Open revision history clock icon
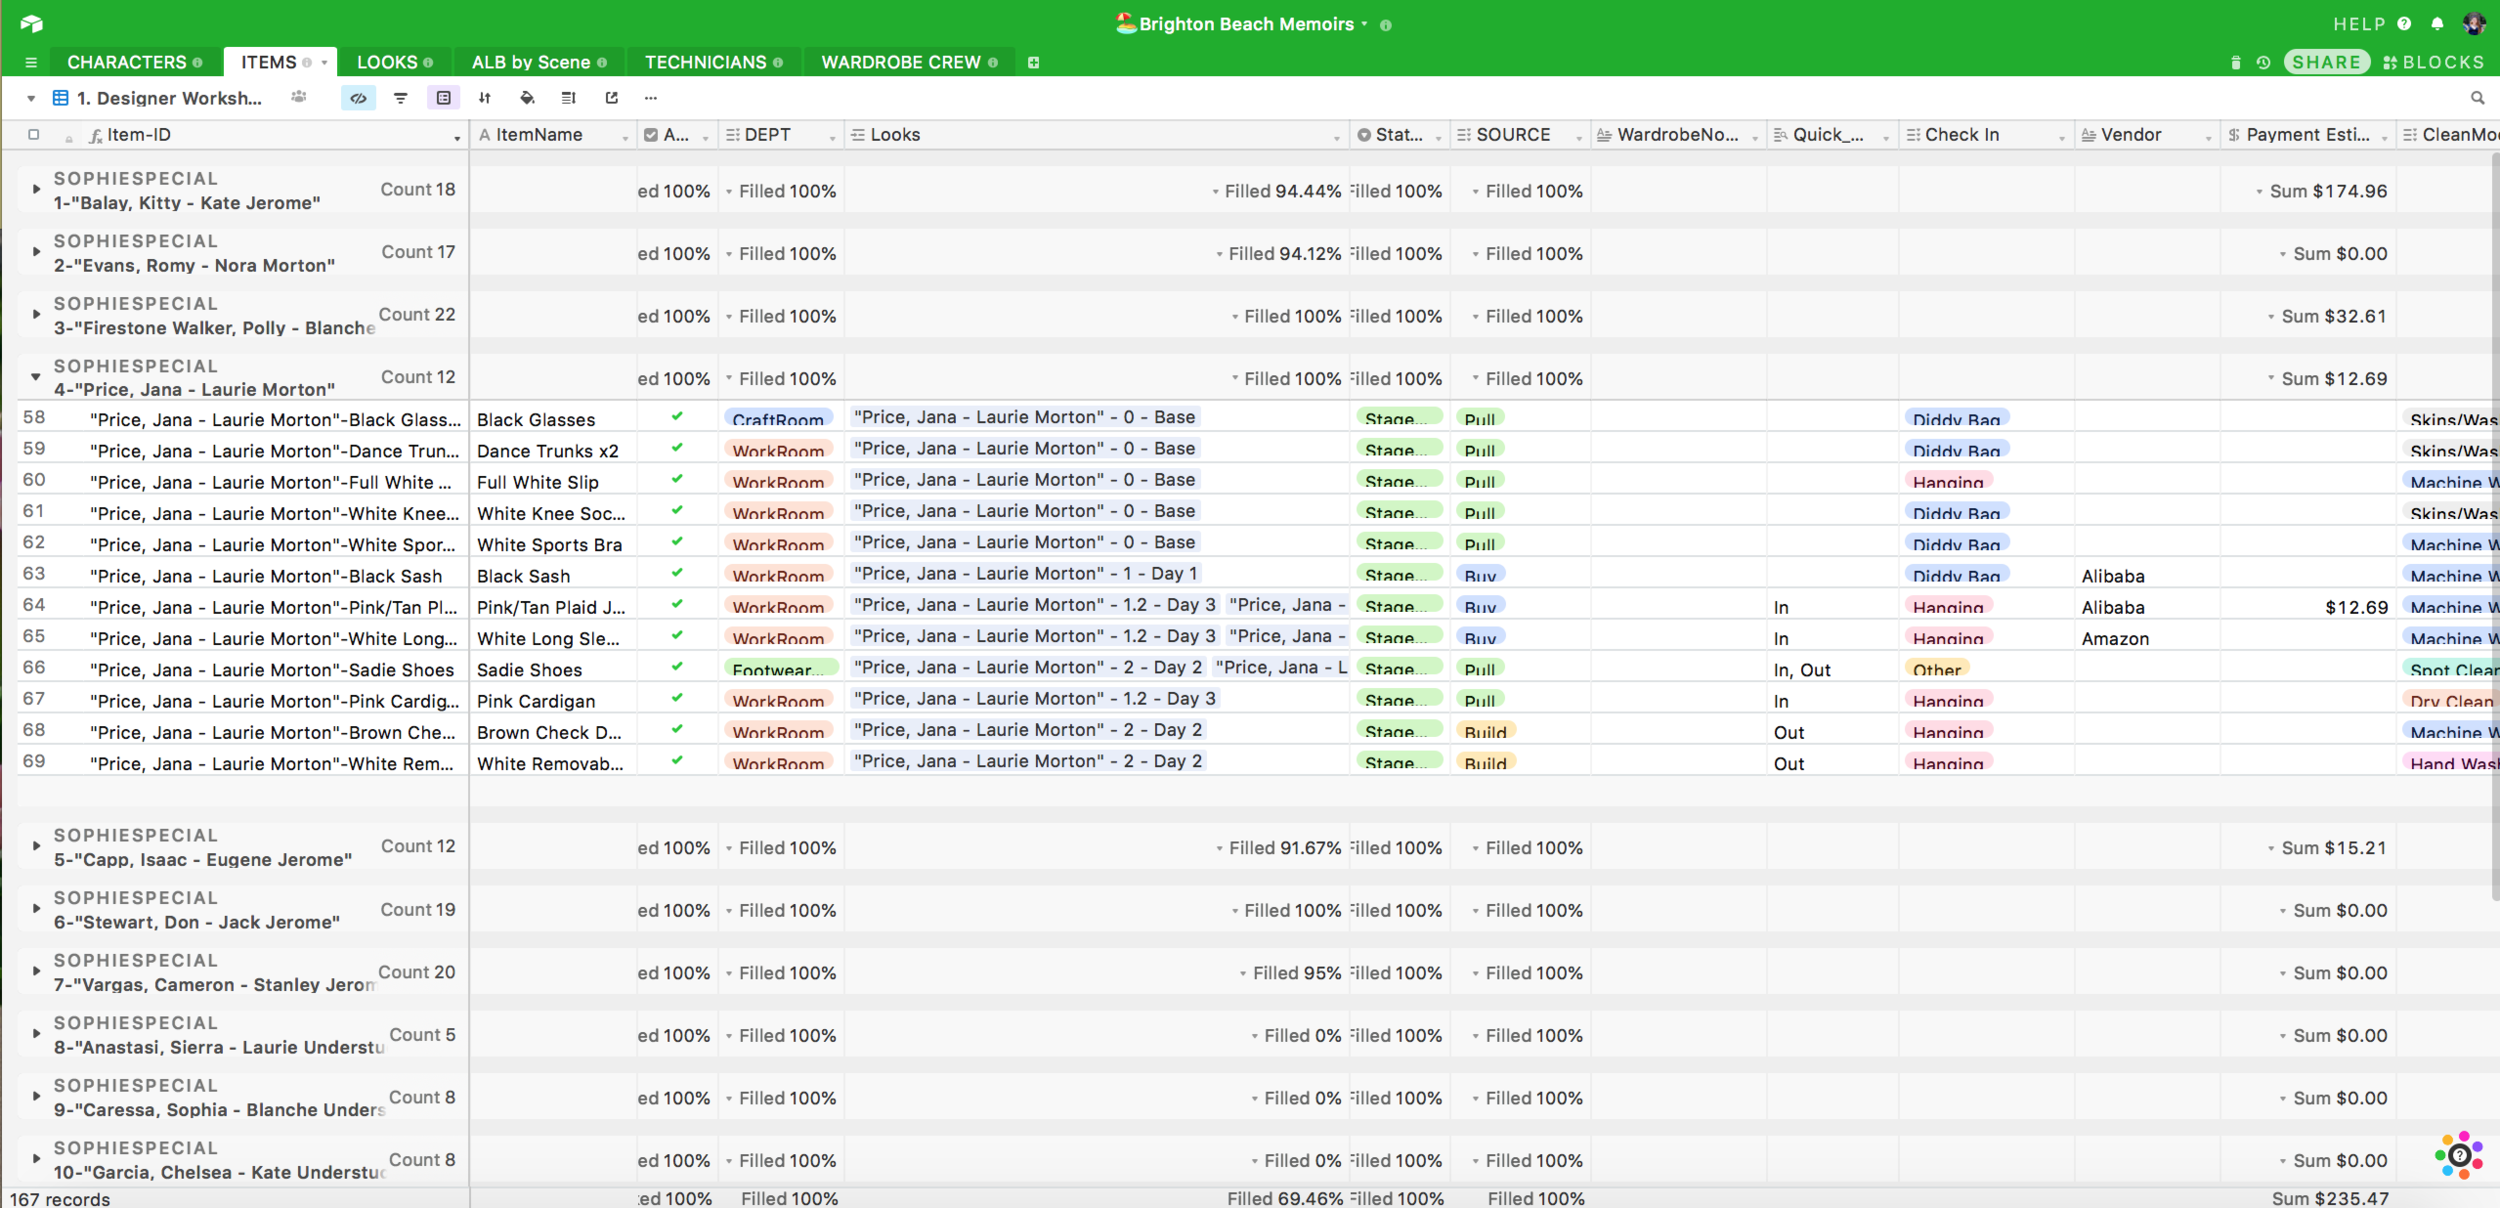This screenshot has height=1208, width=2500. [2264, 62]
